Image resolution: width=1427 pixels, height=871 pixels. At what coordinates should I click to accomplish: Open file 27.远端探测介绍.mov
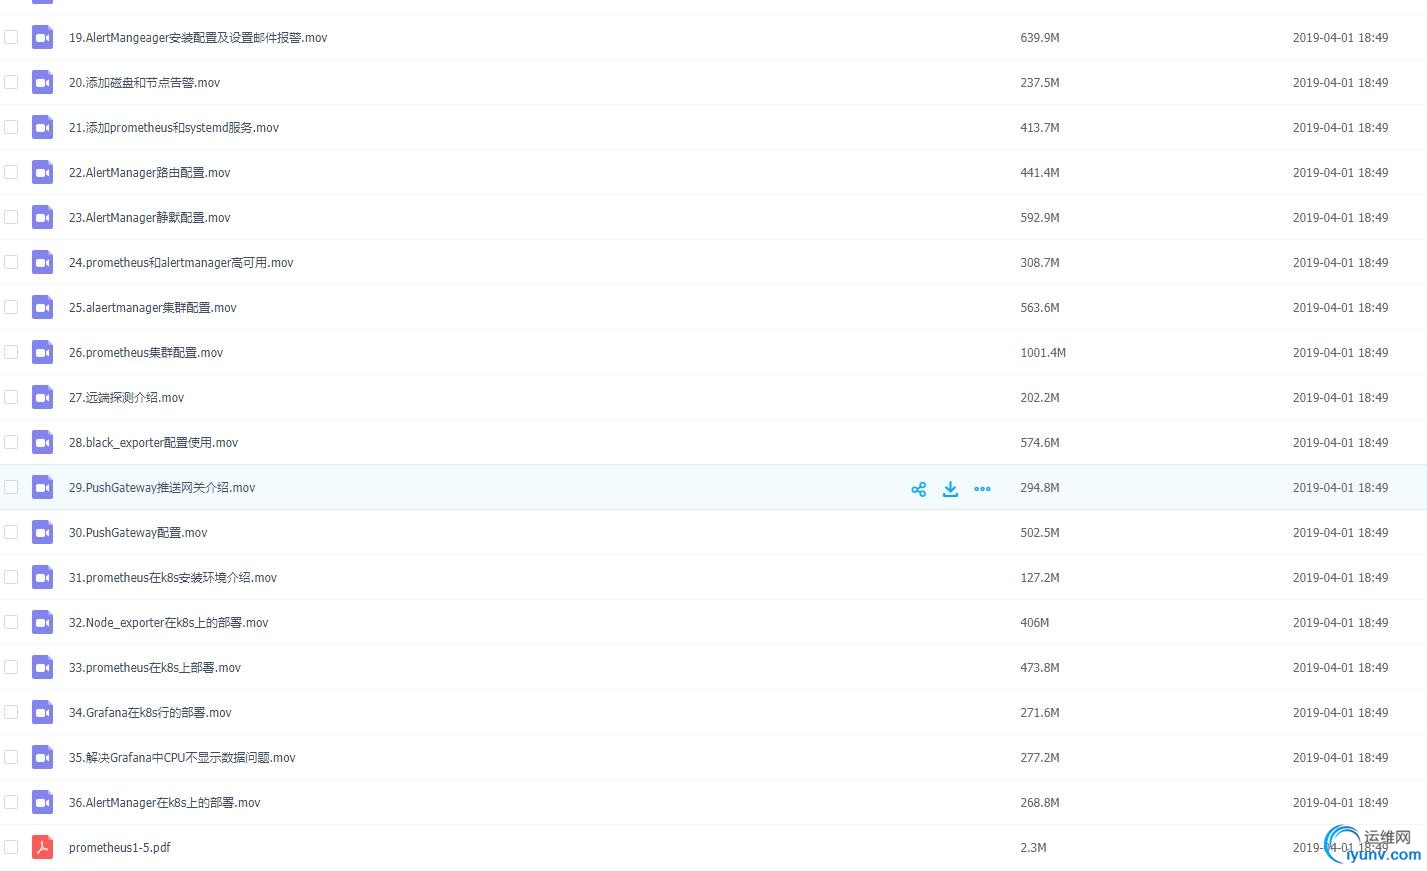pyautogui.click(x=127, y=398)
